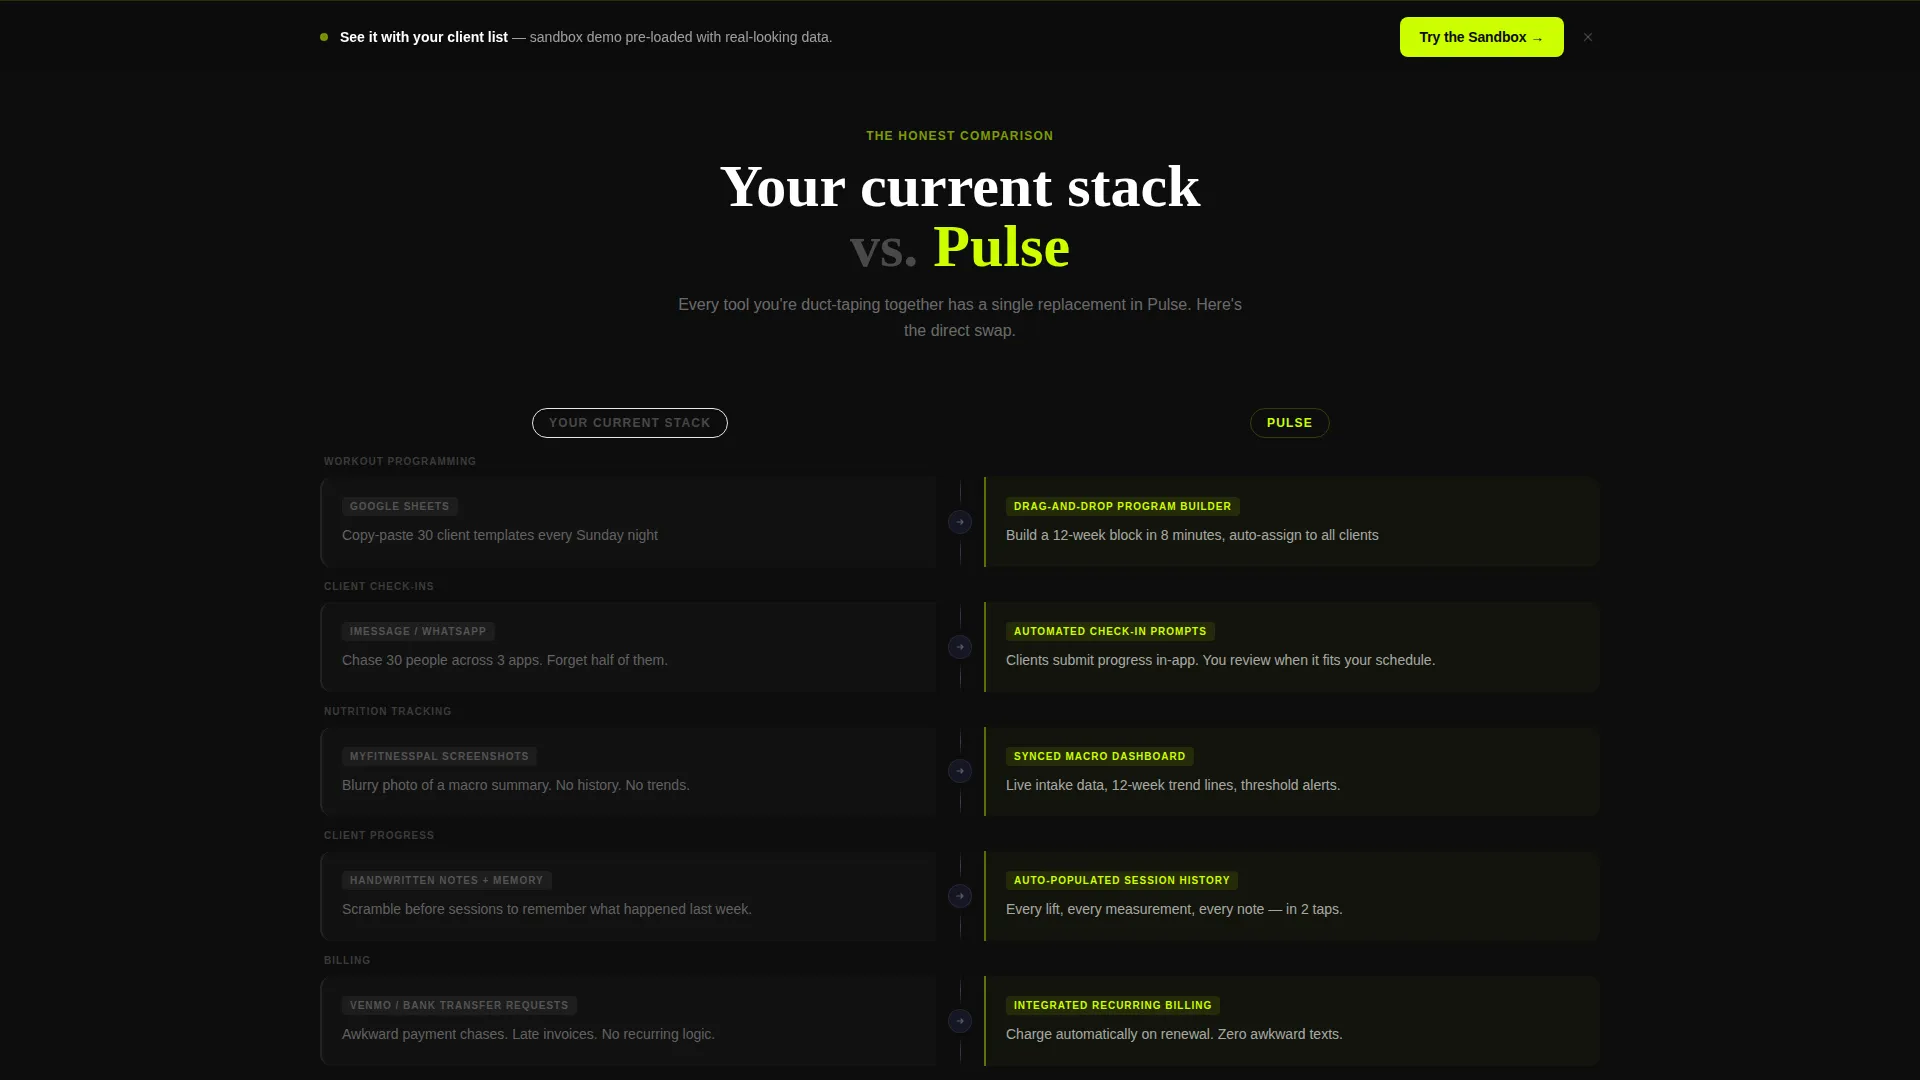1920x1080 pixels.
Task: Click "Copy-paste 30 client templates" description
Action: coord(500,536)
